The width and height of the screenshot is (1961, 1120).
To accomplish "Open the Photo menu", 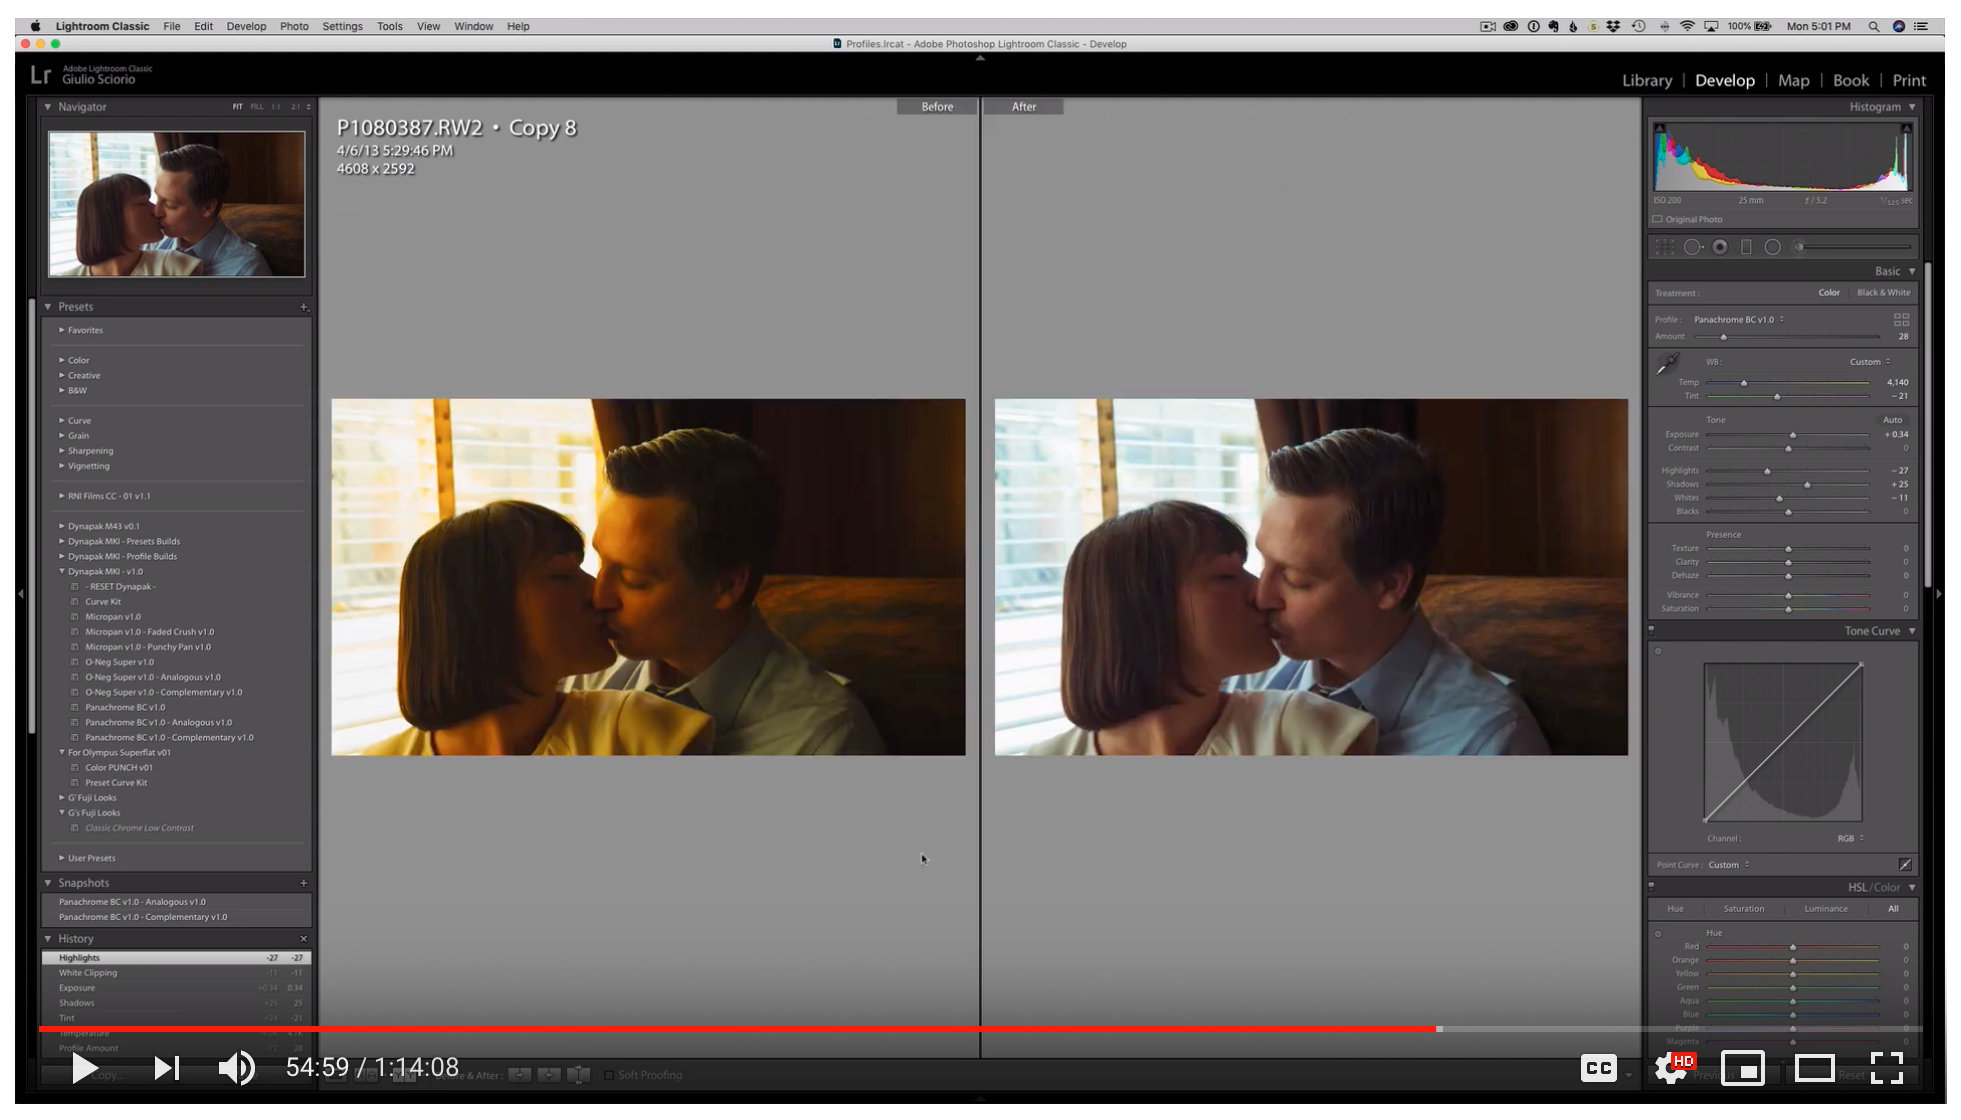I will [294, 27].
